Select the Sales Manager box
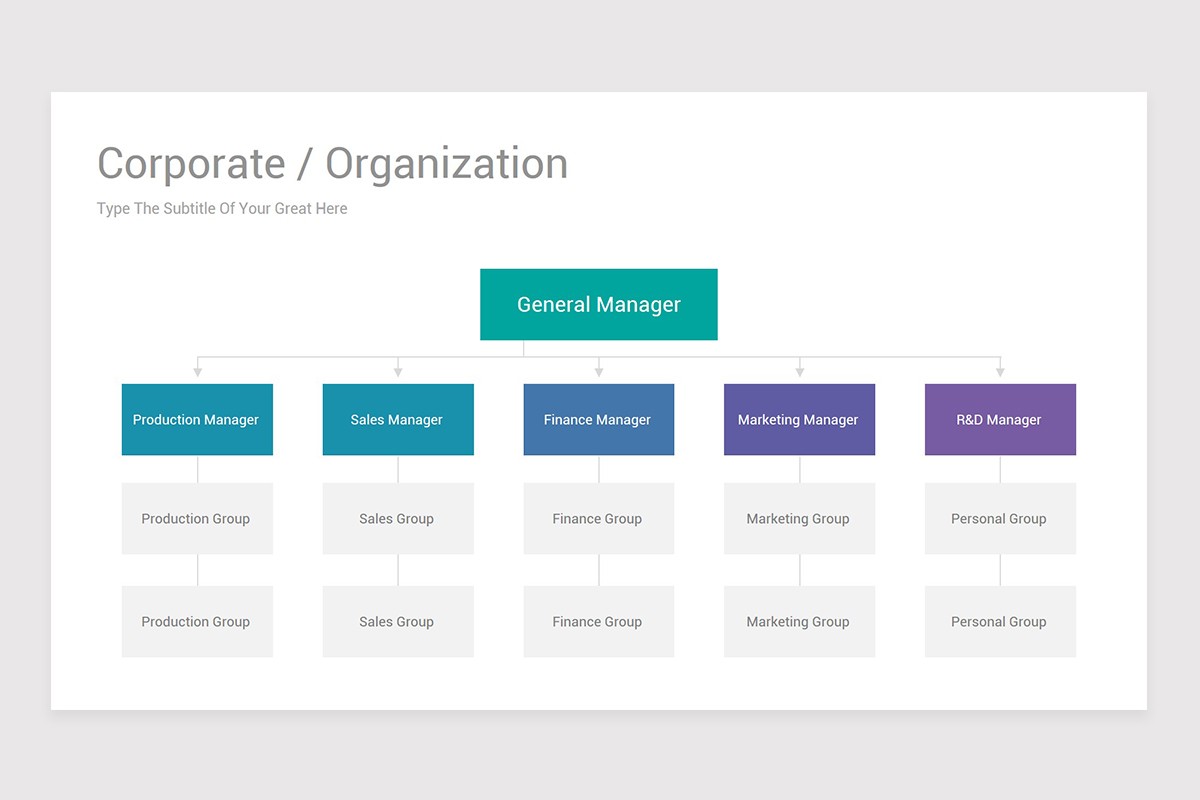Viewport: 1200px width, 800px height. coord(398,420)
